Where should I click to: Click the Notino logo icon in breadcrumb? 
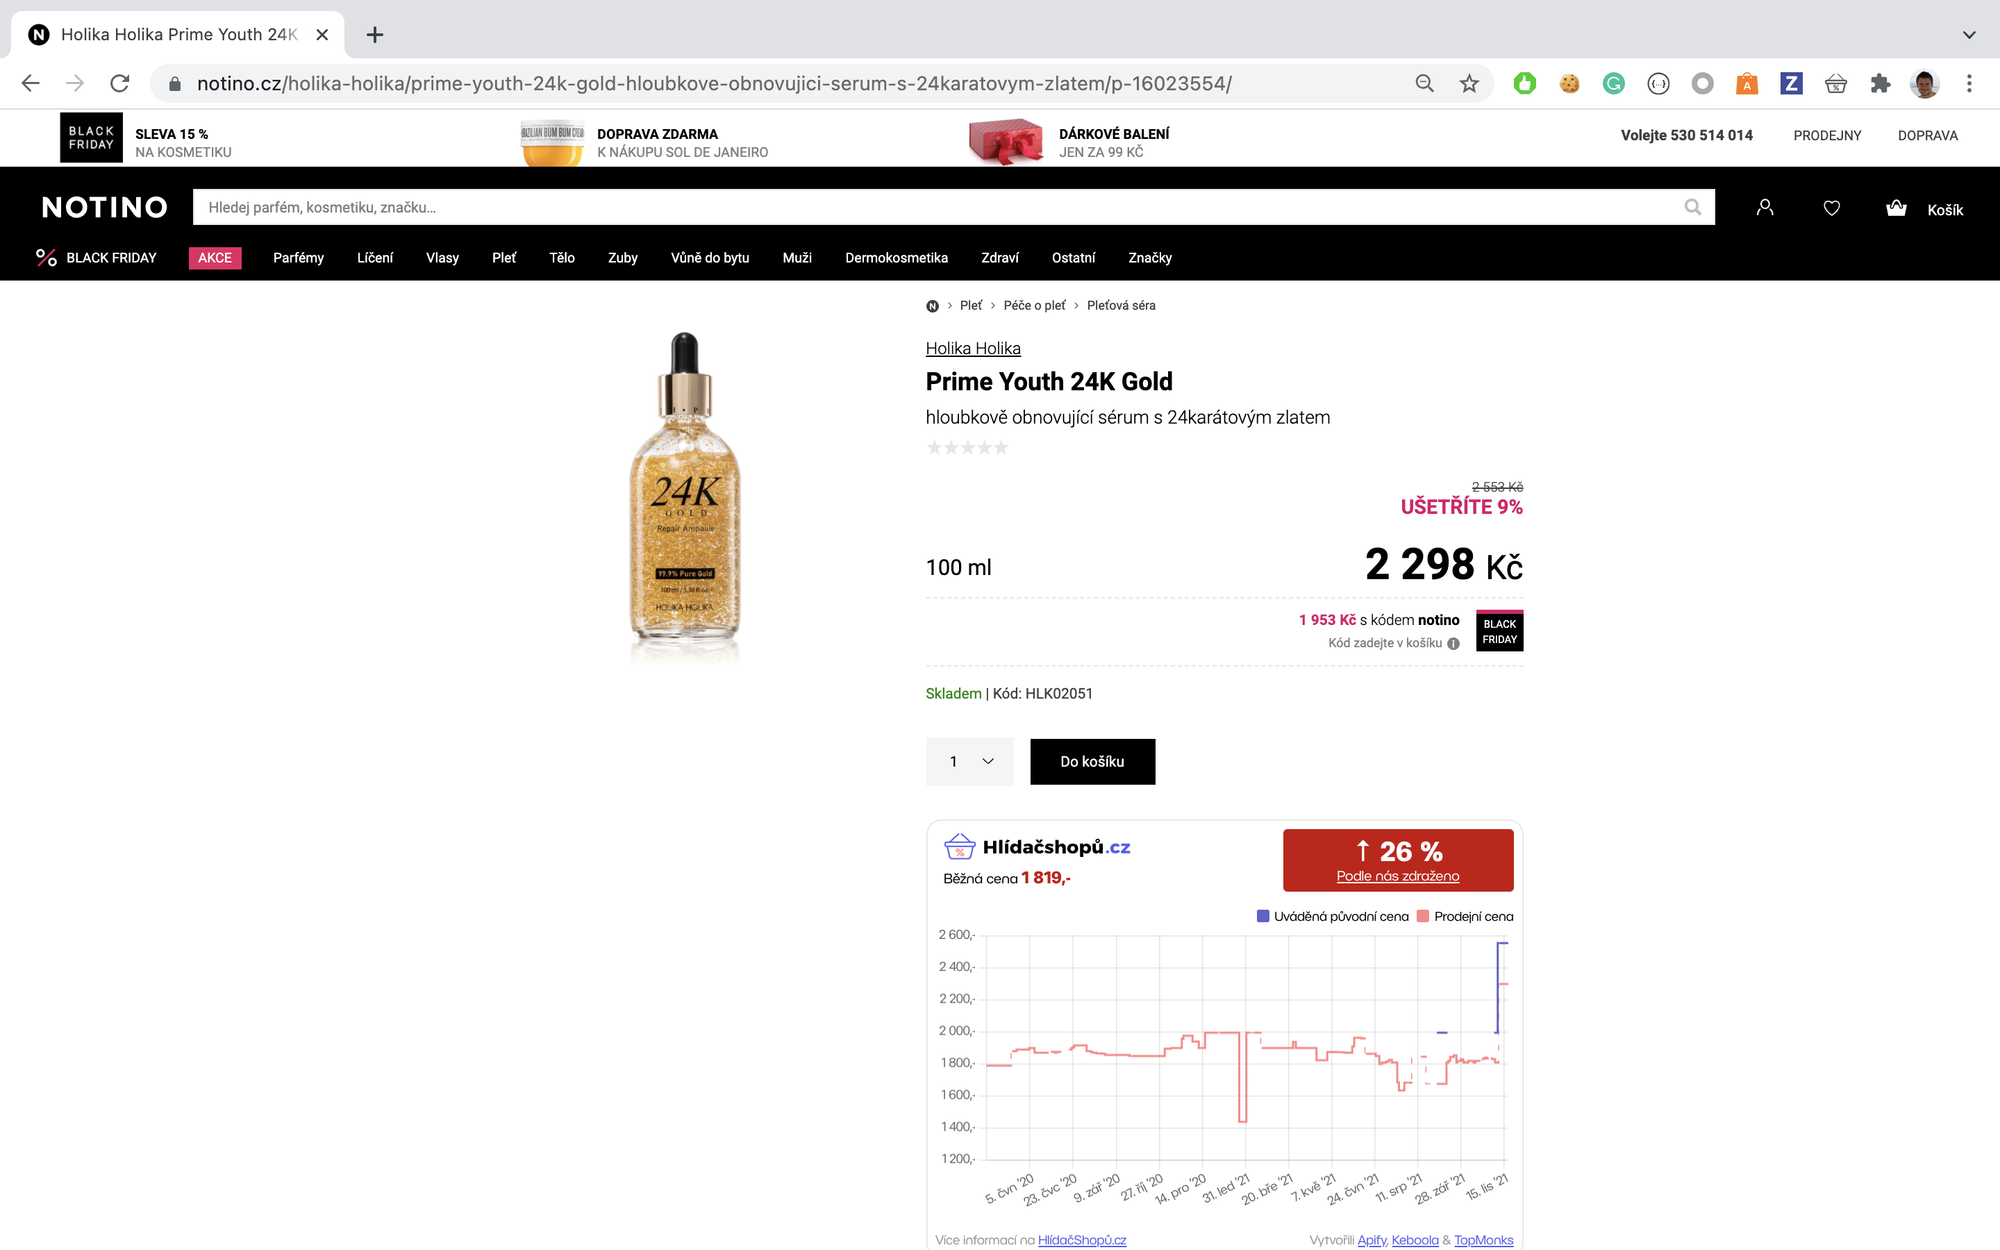tap(931, 305)
